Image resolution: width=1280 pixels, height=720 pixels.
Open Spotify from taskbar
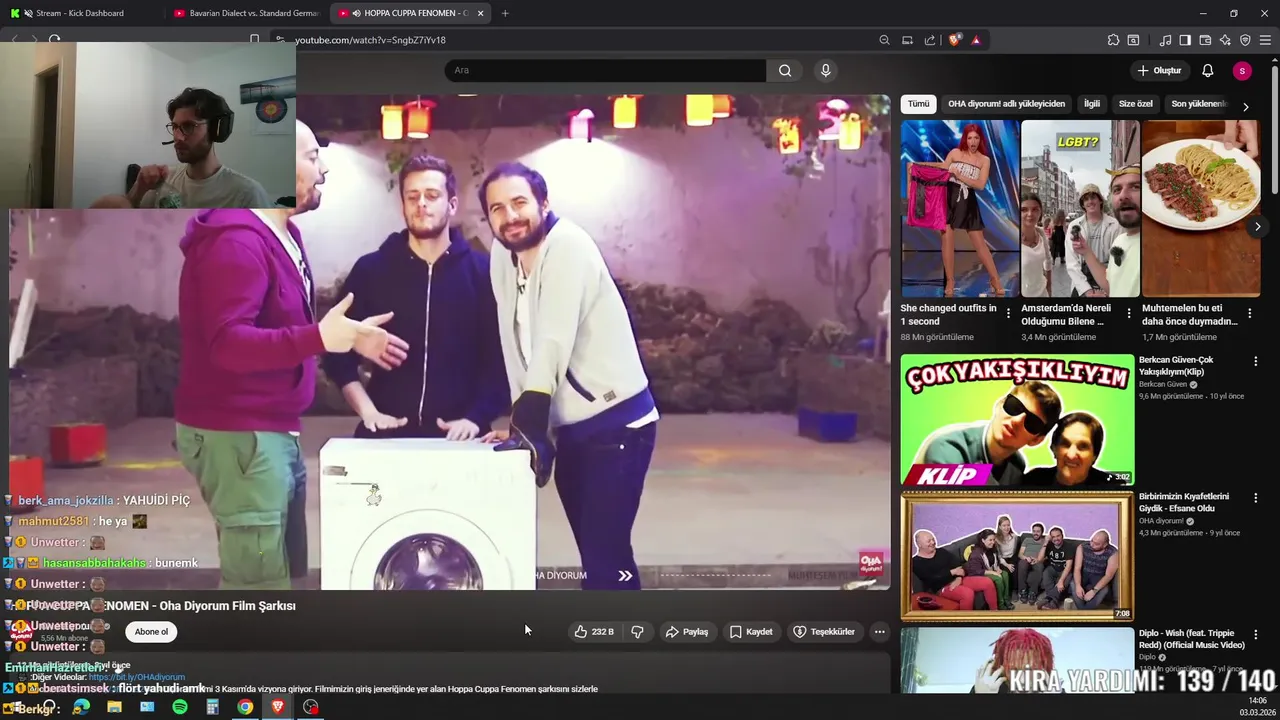point(180,707)
